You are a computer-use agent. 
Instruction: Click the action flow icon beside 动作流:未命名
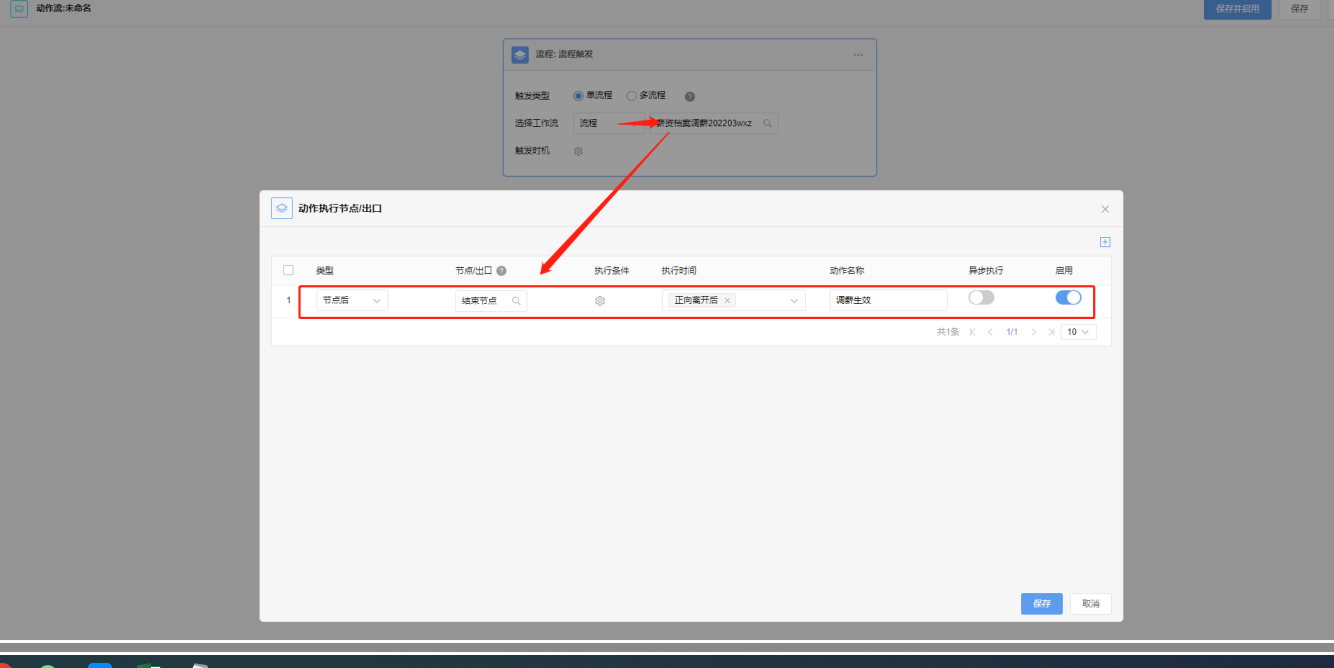click(19, 8)
